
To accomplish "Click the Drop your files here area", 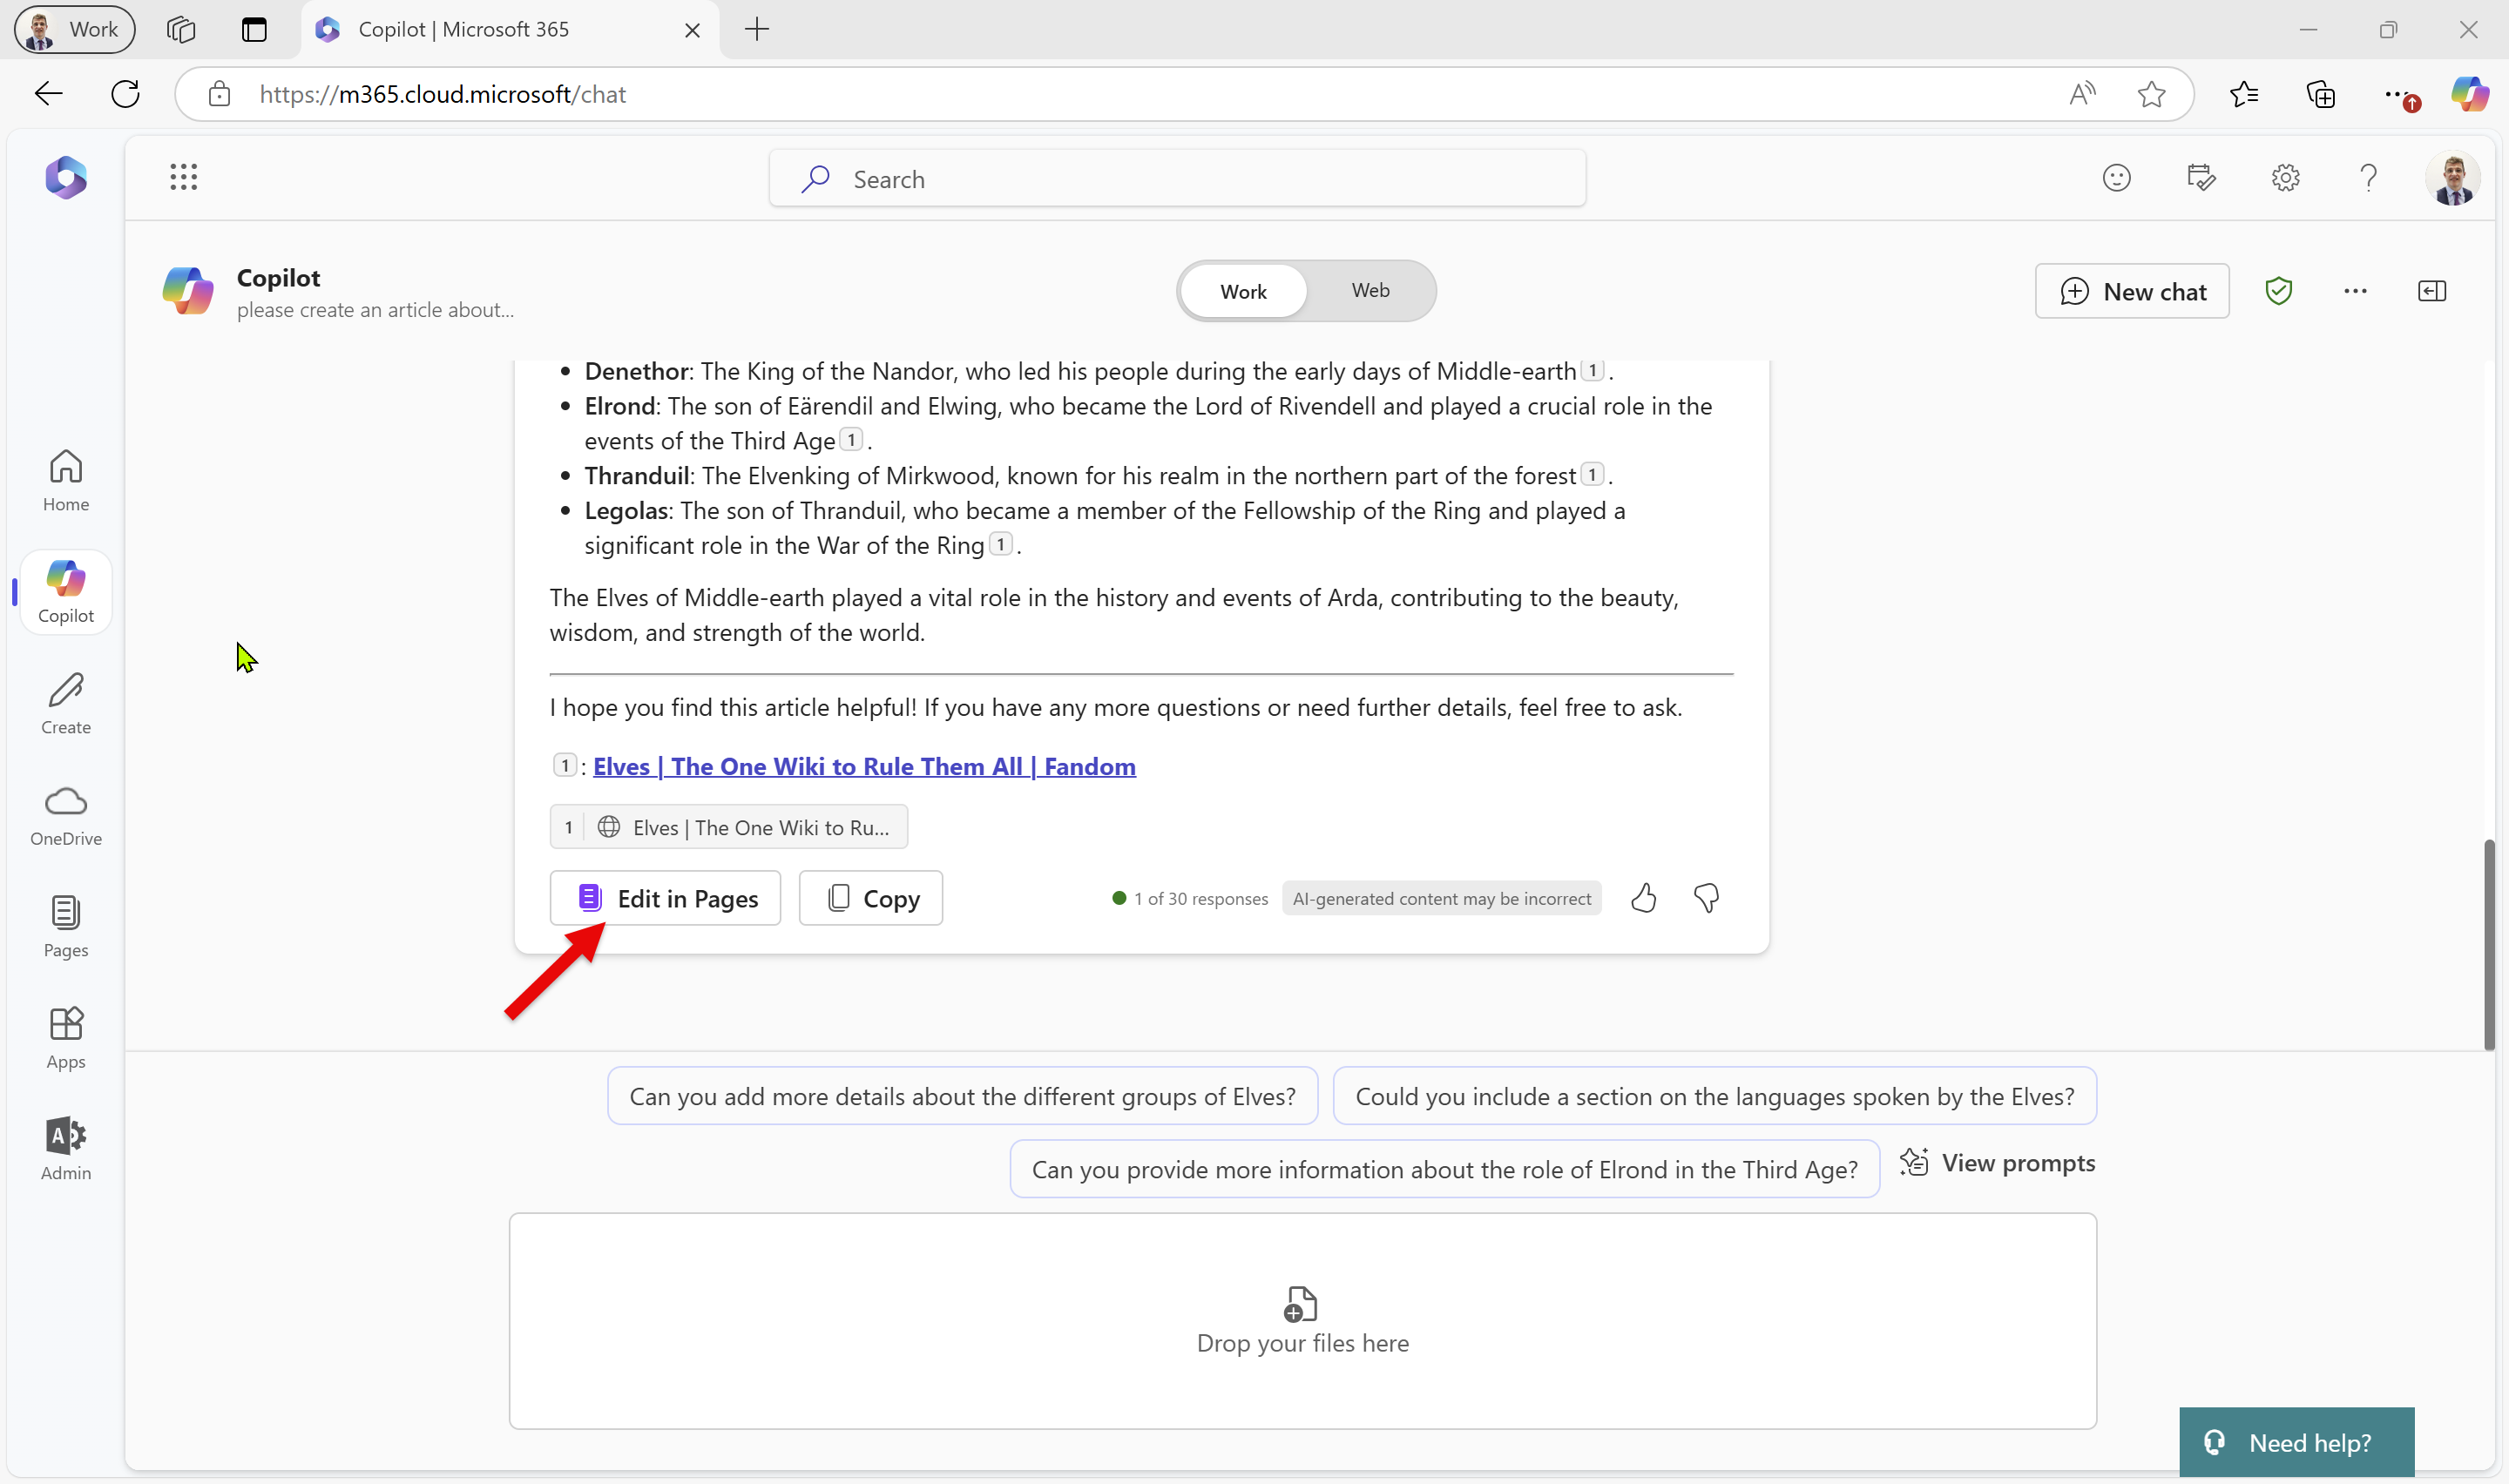I will 1302,1321.
